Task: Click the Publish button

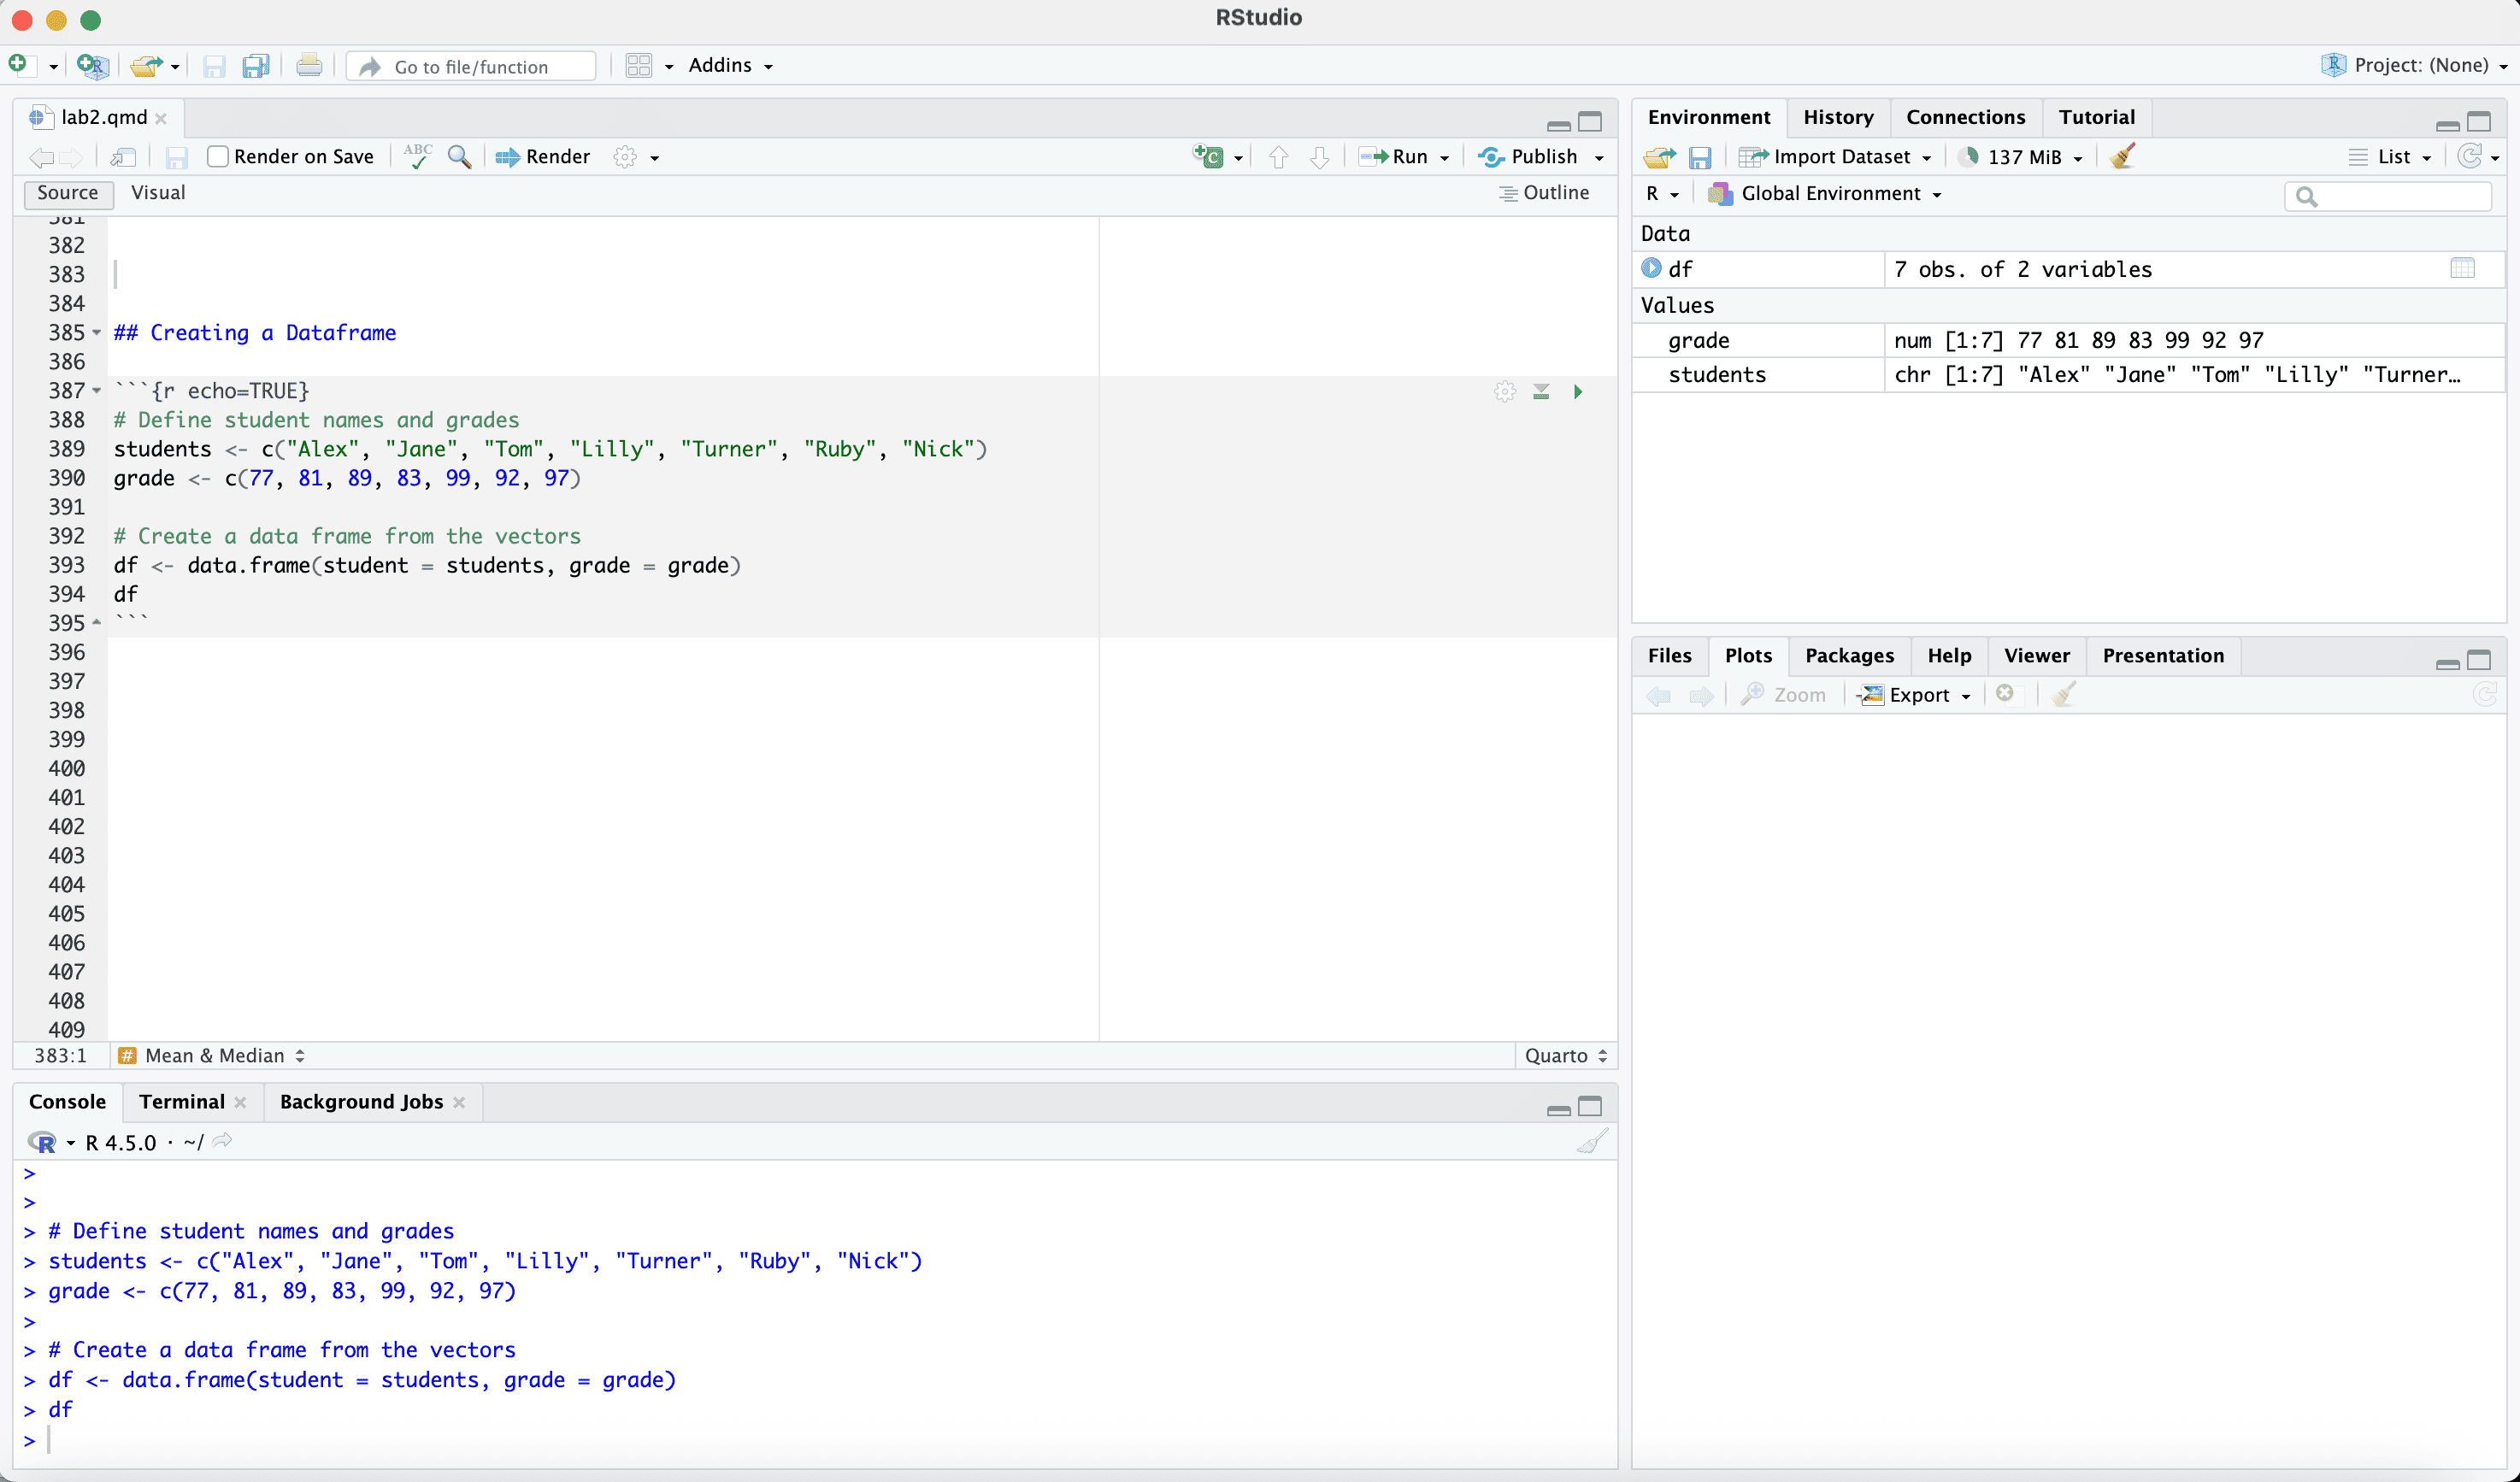Action: (x=1531, y=157)
